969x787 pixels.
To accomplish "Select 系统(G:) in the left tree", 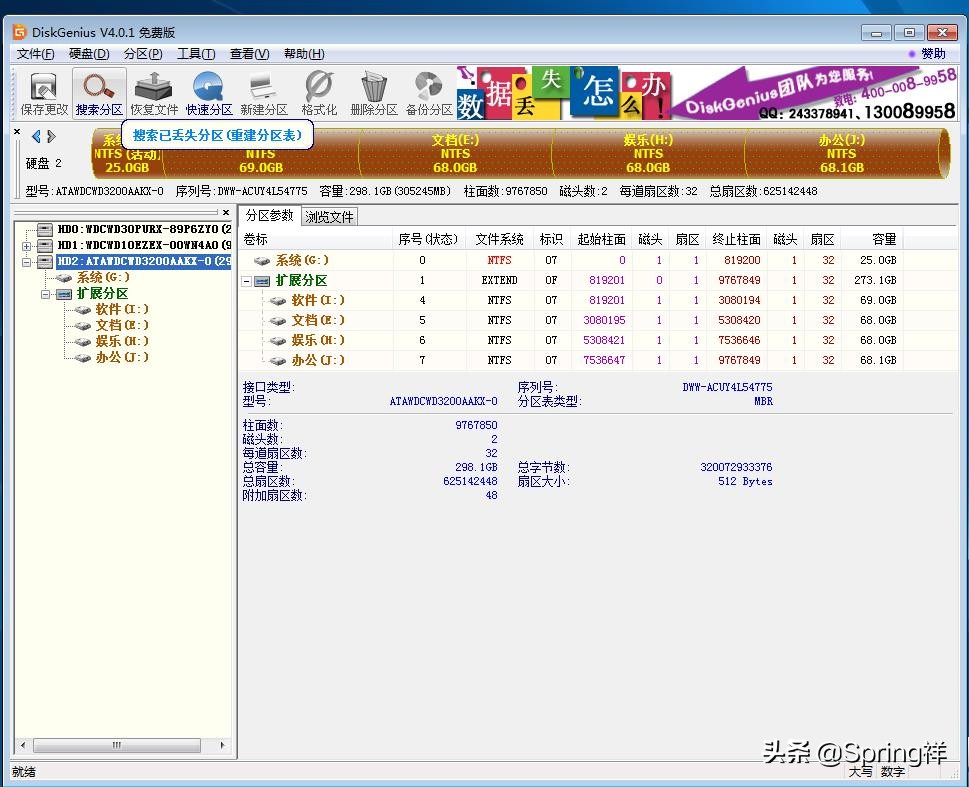I will 103,277.
